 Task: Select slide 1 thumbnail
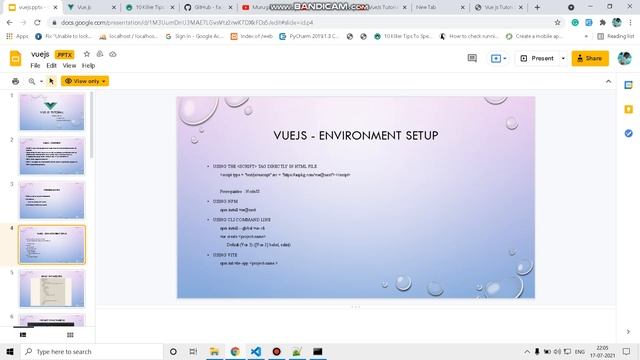pyautogui.click(x=52, y=111)
